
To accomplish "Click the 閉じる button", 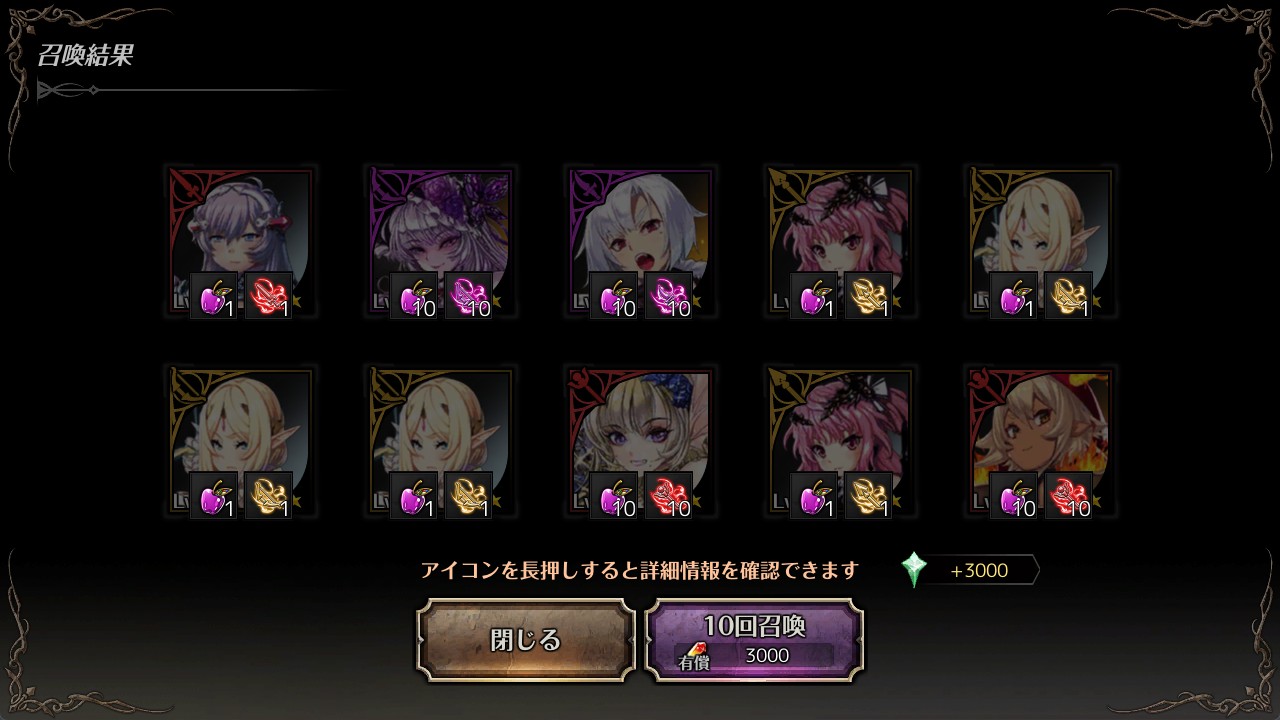I will pos(526,640).
